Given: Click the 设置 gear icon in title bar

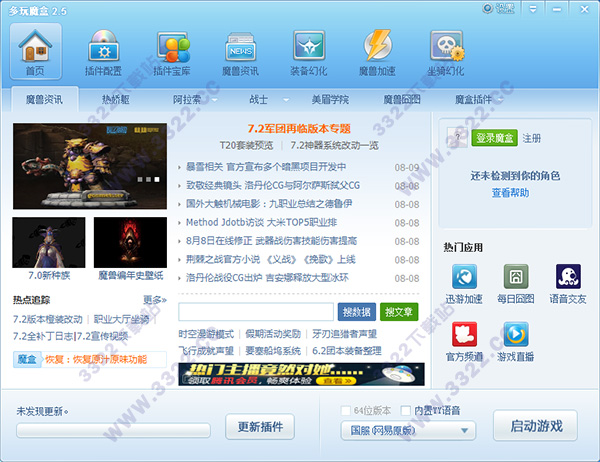Looking at the screenshot, I should point(488,8).
